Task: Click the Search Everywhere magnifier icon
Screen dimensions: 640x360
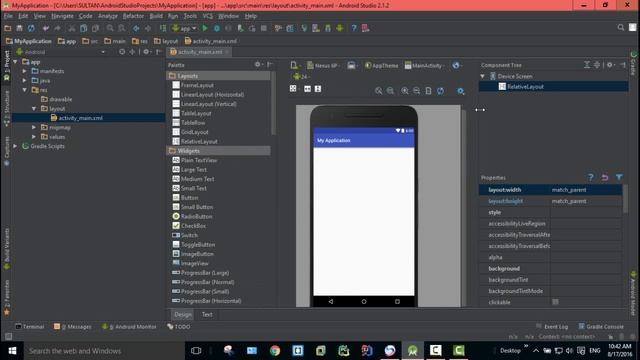Action: [621, 28]
